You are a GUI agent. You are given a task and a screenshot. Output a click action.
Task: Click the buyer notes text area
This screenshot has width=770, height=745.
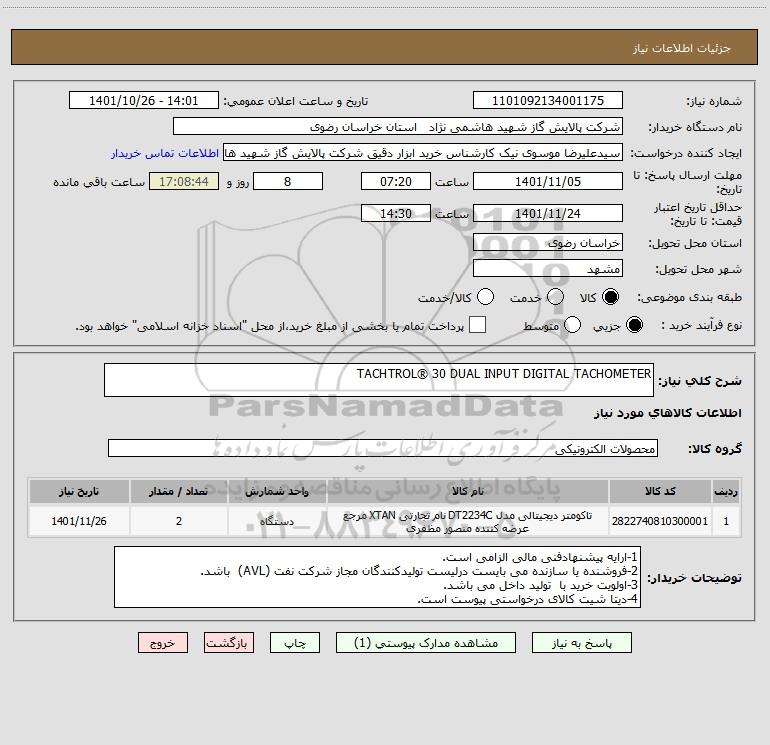click(377, 578)
